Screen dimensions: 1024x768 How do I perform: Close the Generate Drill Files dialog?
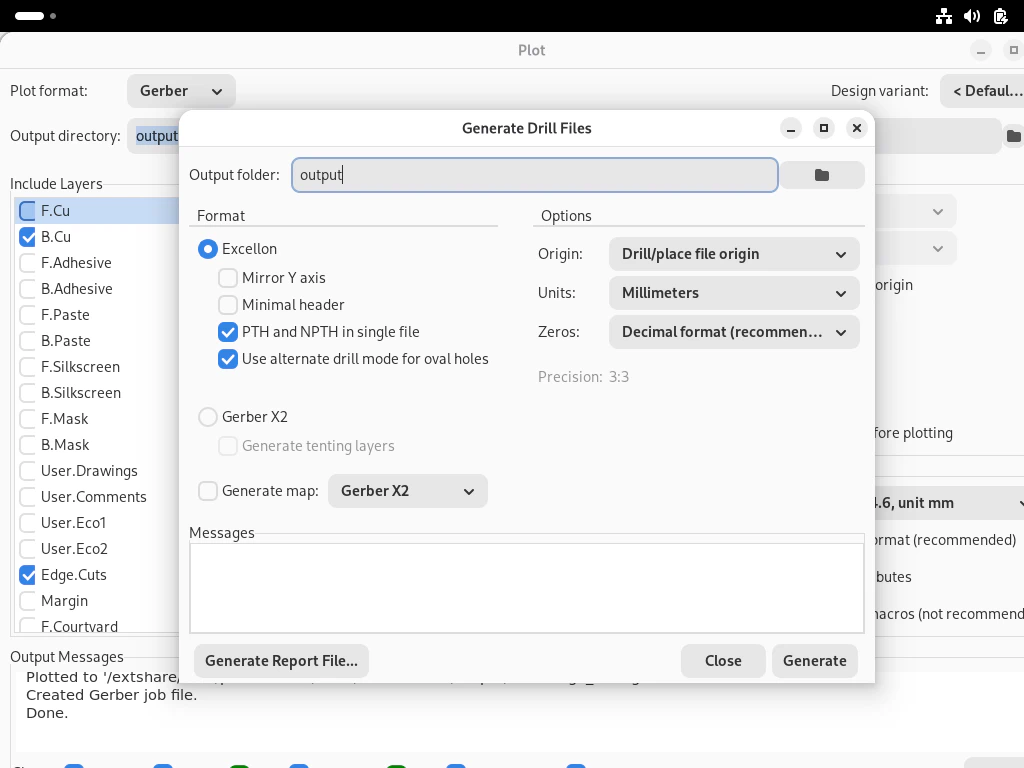coord(857,128)
